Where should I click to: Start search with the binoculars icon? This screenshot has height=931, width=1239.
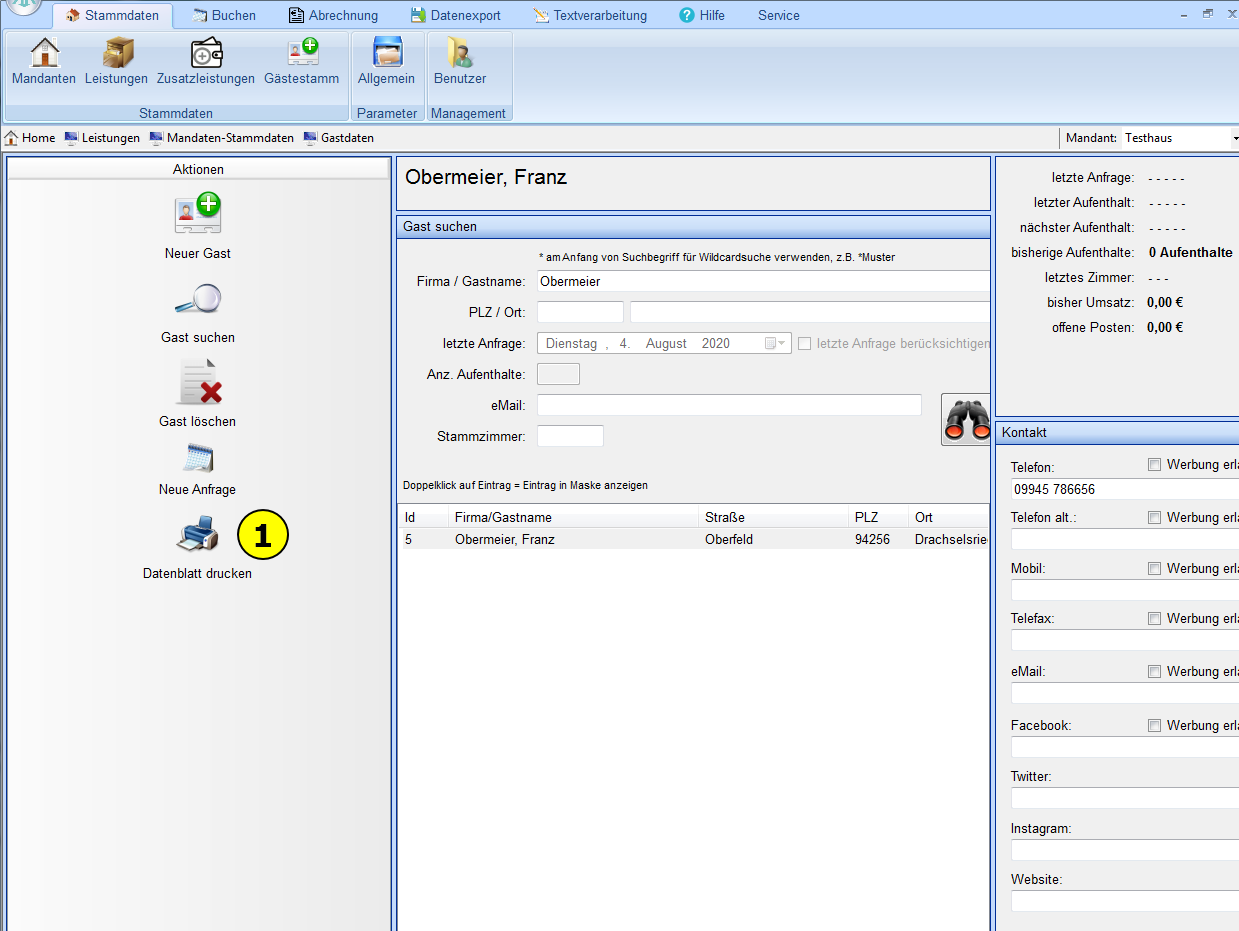pyautogui.click(x=966, y=419)
